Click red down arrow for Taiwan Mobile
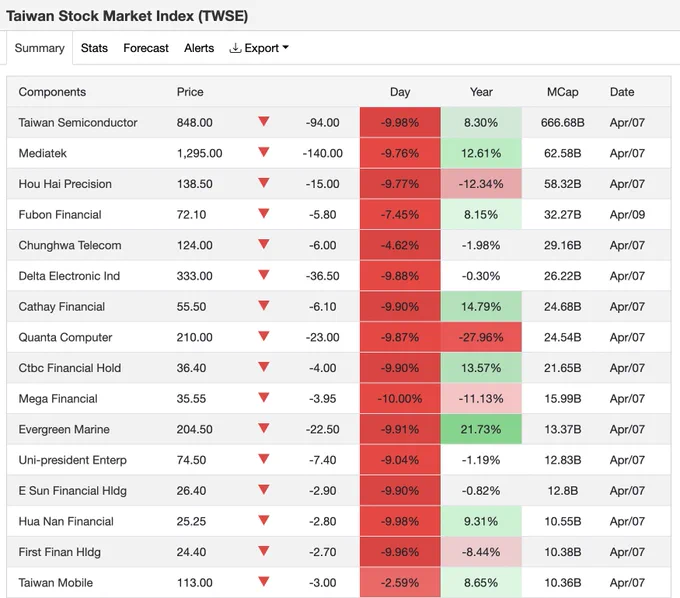 (264, 582)
